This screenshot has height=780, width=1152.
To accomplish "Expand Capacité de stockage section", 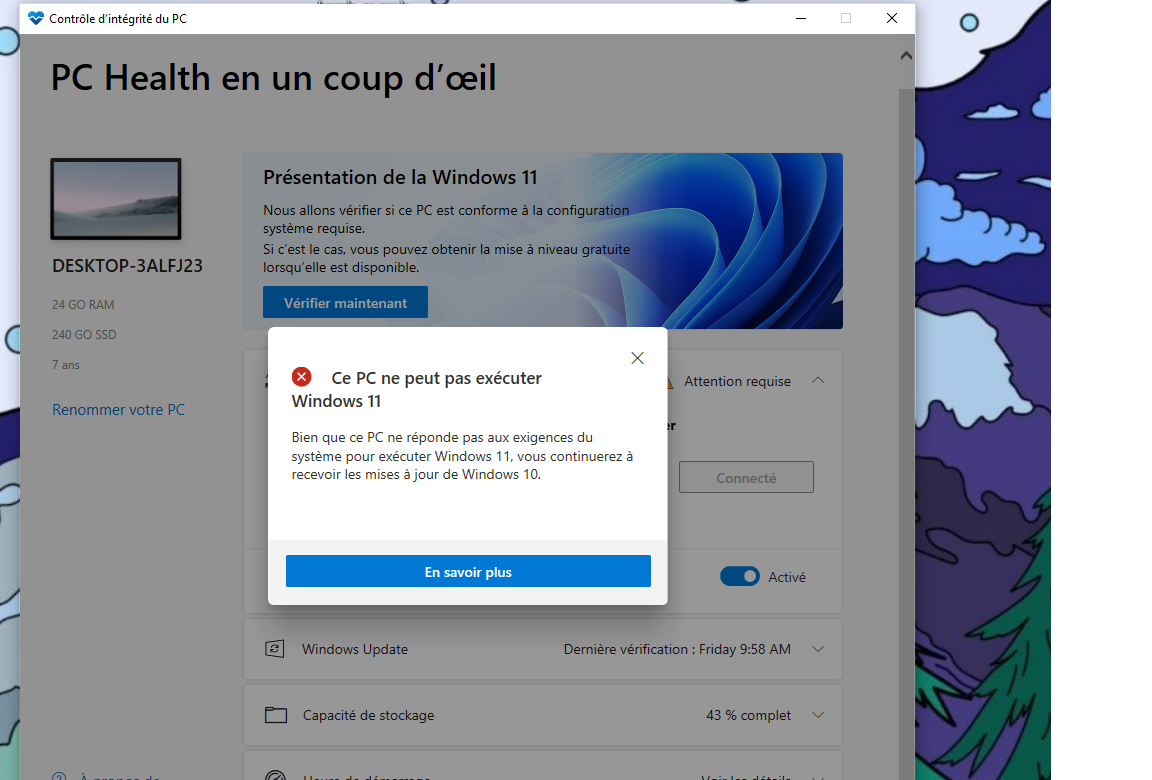I will point(818,715).
